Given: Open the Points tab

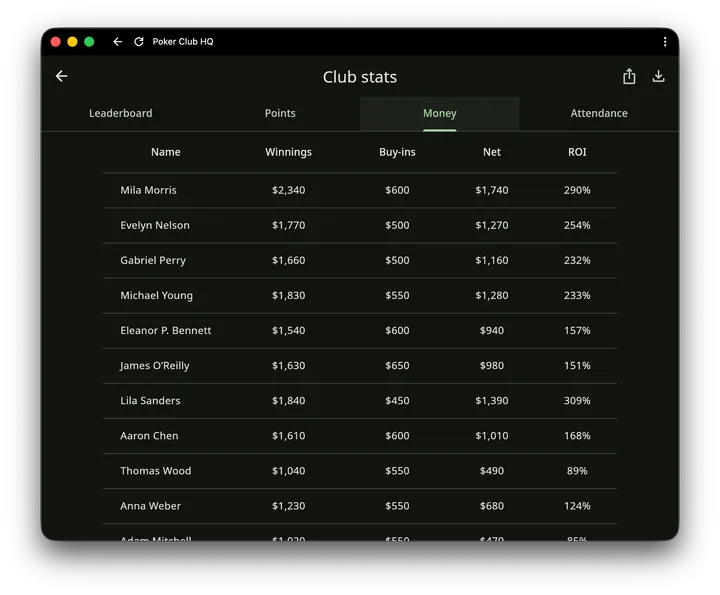Looking at the screenshot, I should click(280, 113).
